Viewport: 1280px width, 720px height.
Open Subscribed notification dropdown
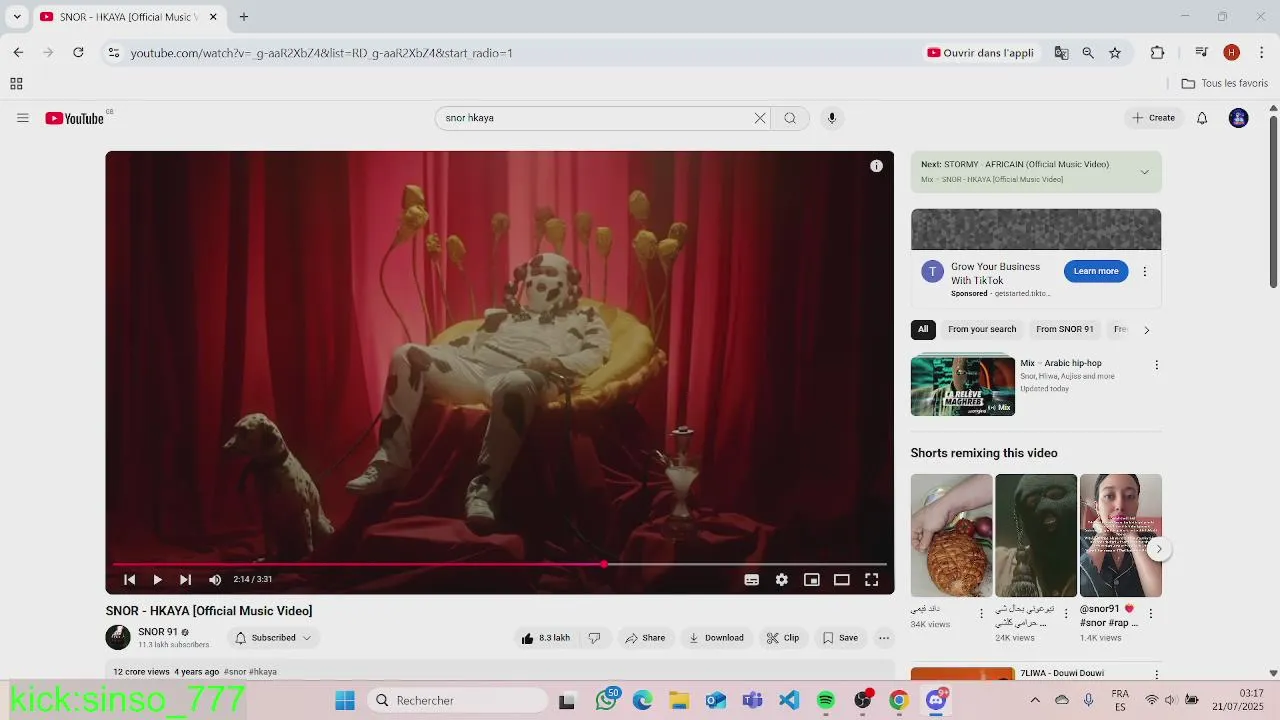(x=273, y=638)
